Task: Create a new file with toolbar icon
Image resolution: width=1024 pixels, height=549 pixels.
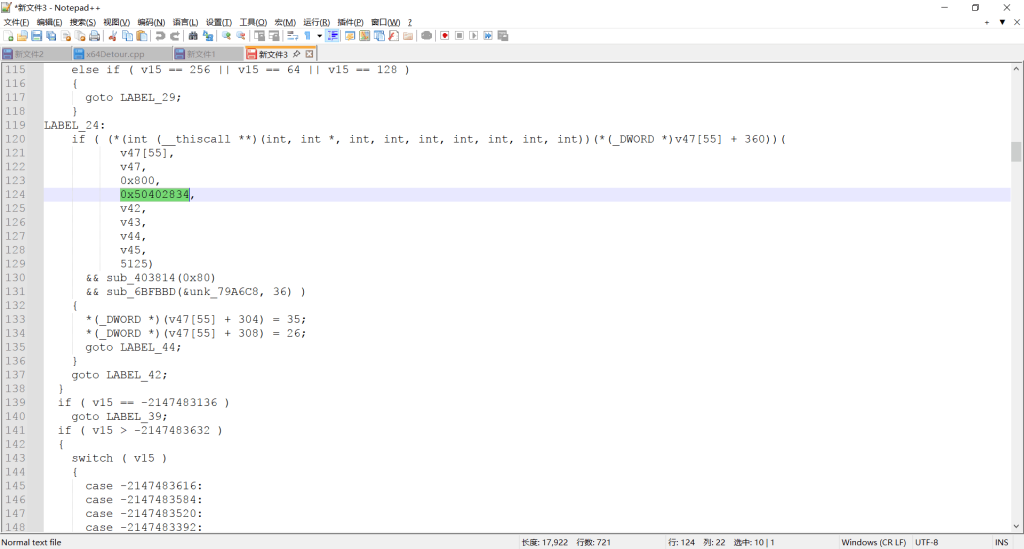Action: pos(8,36)
